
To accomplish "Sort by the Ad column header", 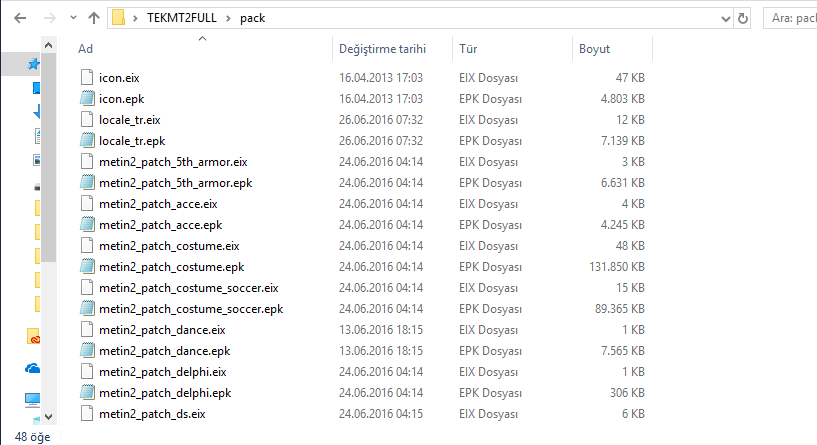I will 85,49.
